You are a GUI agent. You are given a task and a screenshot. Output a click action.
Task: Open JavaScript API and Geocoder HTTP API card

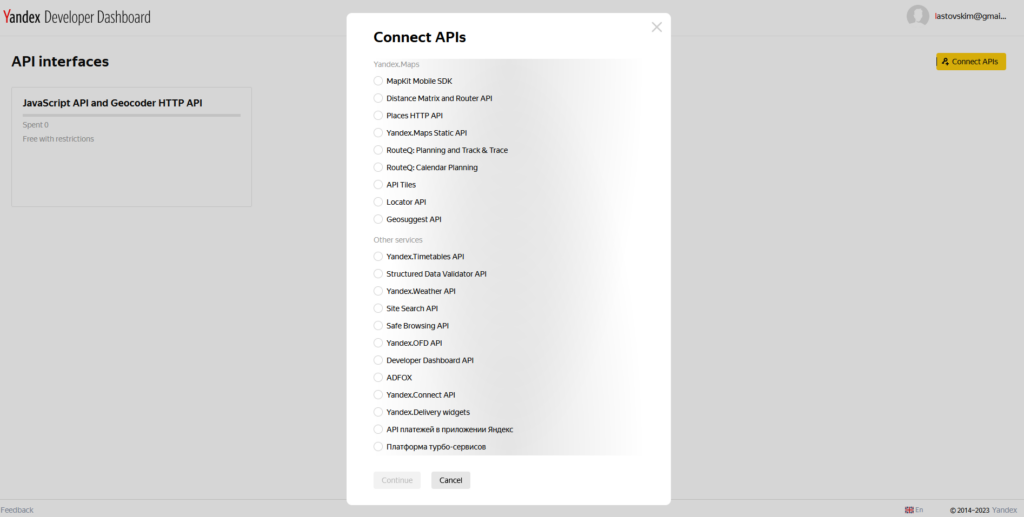[131, 146]
